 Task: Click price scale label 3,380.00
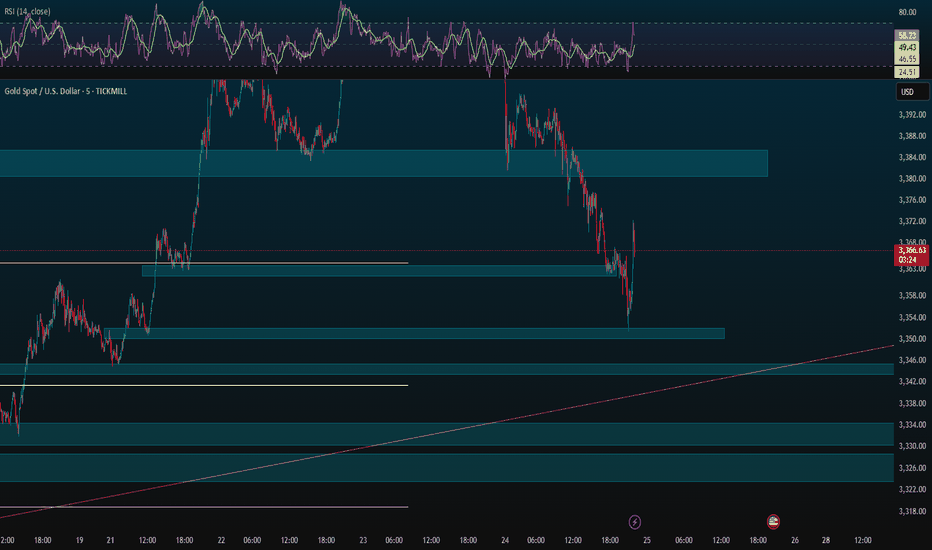coord(912,178)
